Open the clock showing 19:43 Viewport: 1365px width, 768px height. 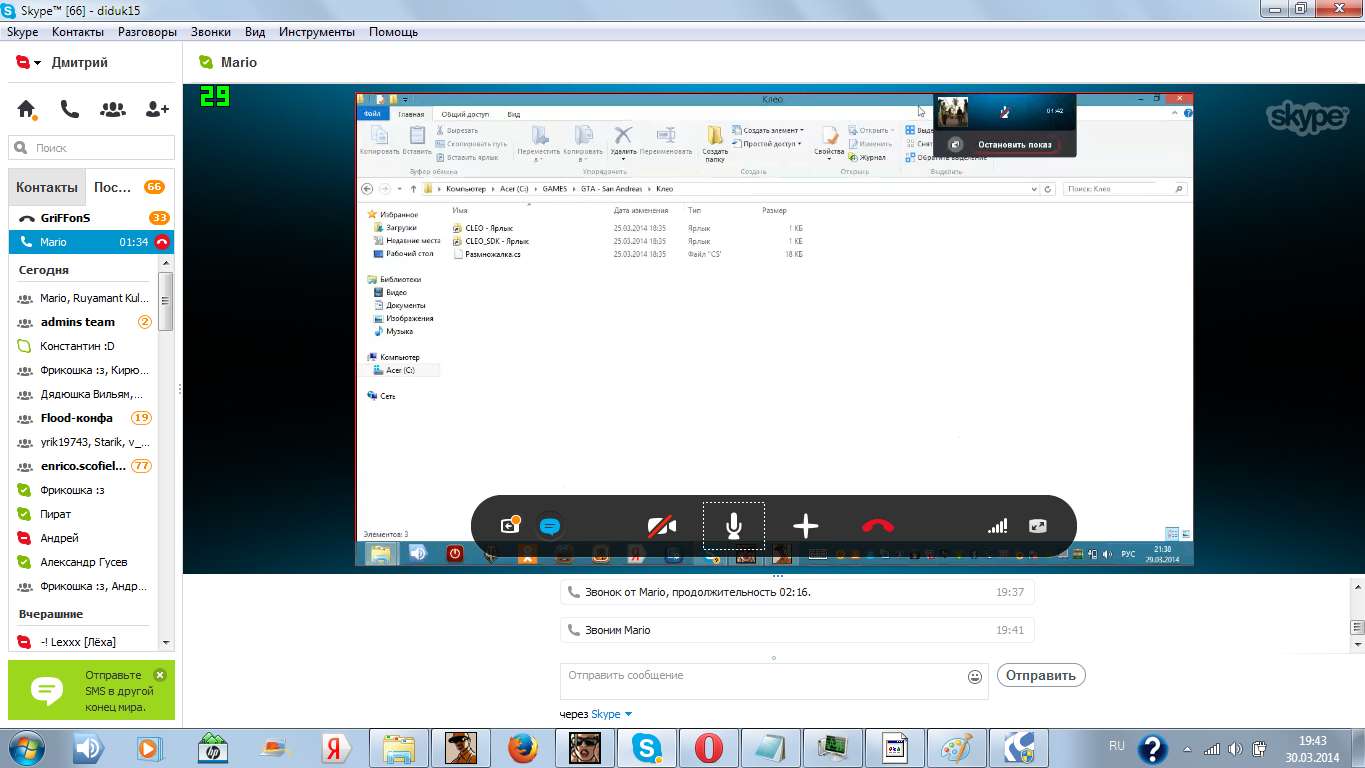point(1312,747)
